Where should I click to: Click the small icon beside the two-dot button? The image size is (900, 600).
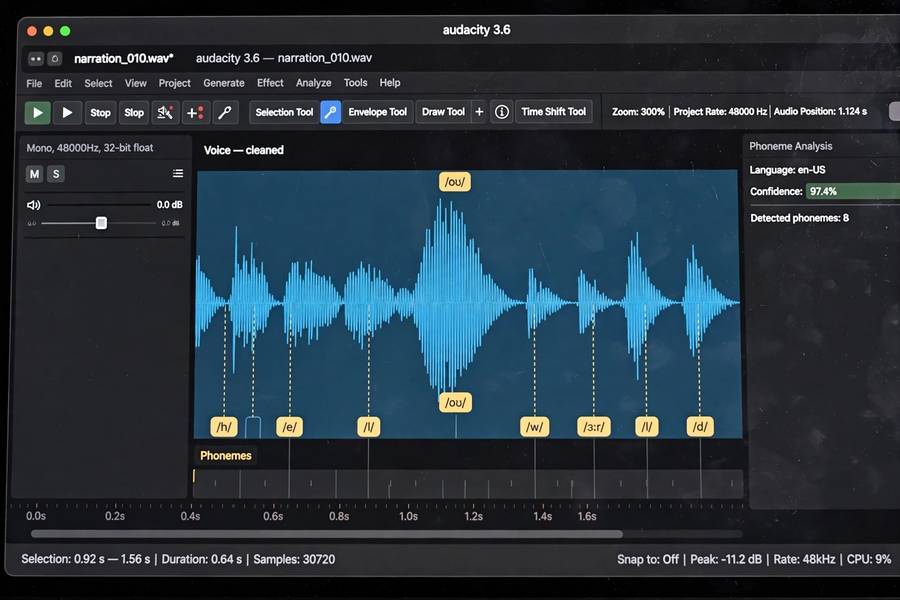55,59
